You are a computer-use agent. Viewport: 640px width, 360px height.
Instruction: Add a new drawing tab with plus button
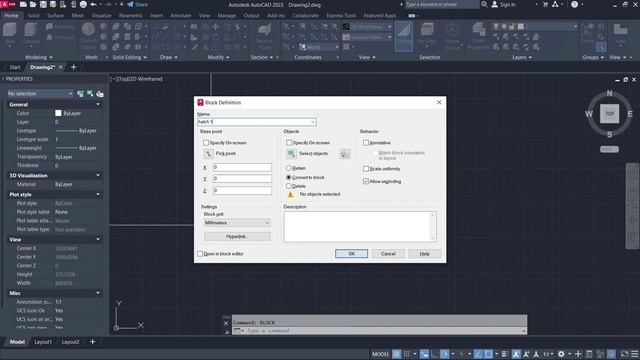pos(73,67)
